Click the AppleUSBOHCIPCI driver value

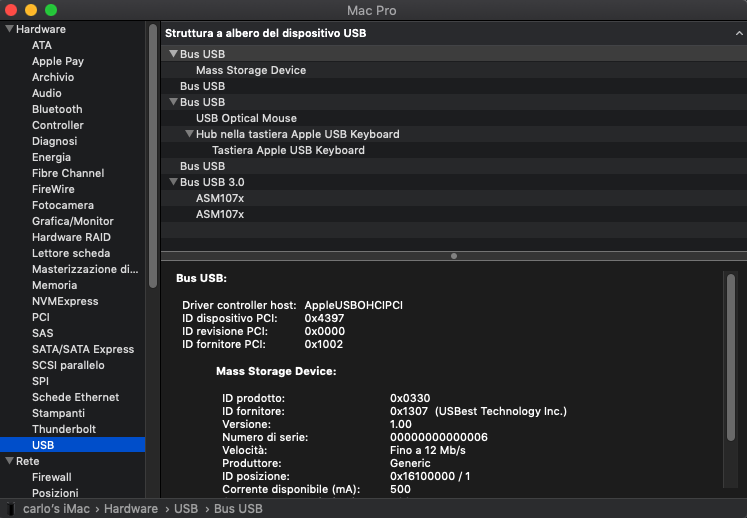point(353,305)
